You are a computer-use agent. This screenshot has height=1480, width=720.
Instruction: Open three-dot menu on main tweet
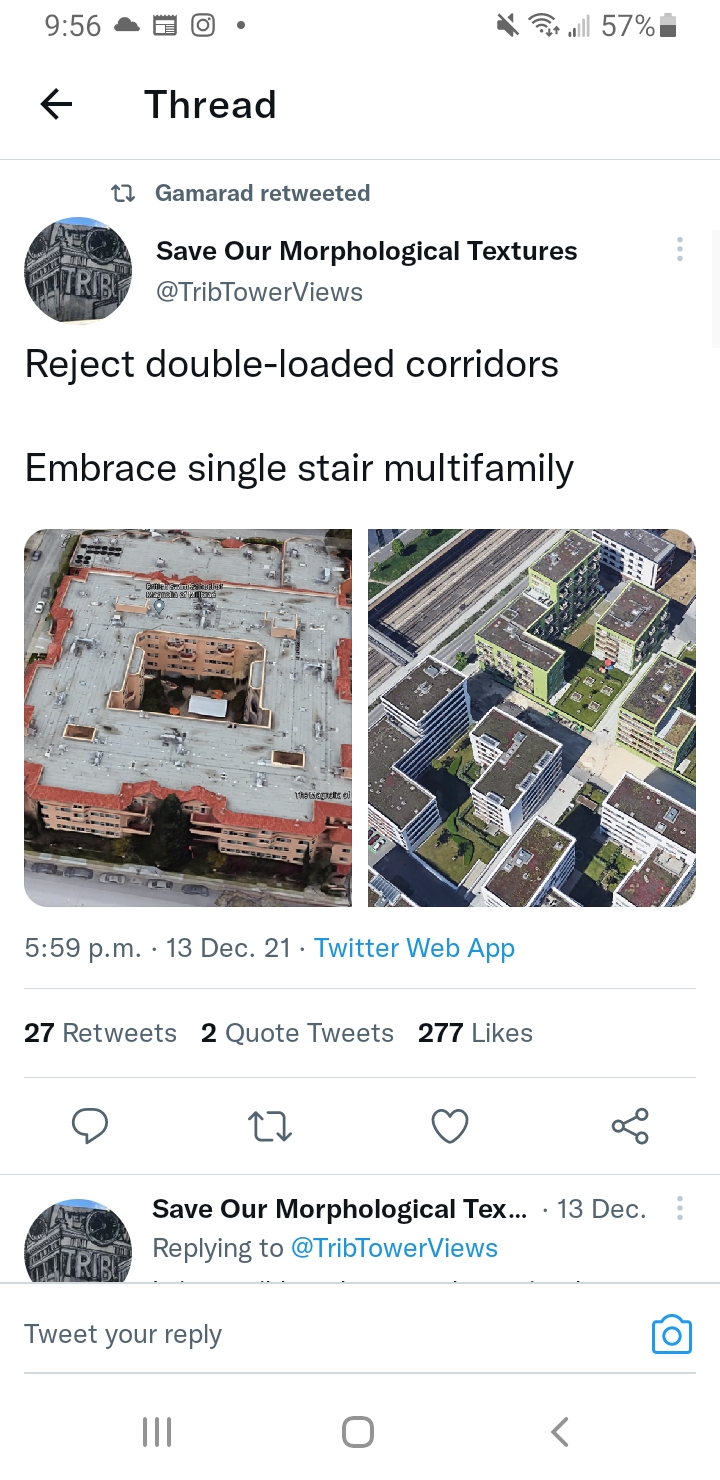point(680,249)
